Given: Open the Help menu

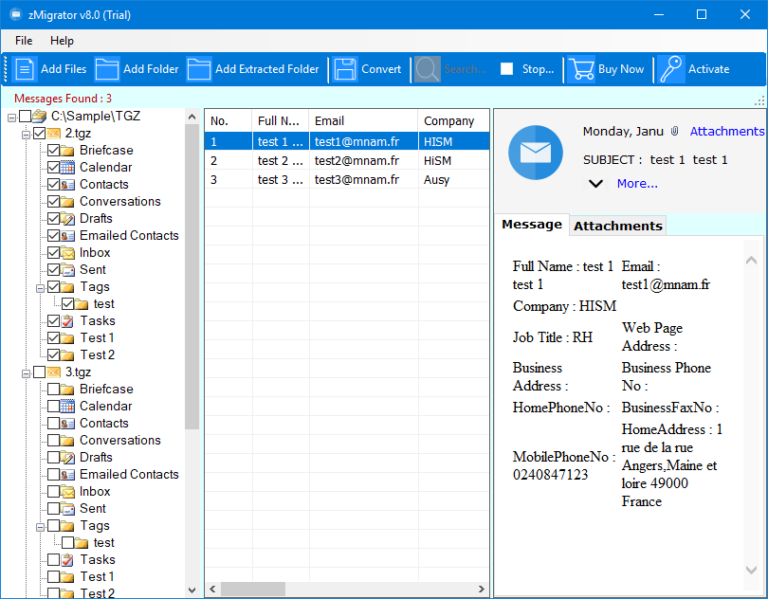Looking at the screenshot, I should [62, 41].
